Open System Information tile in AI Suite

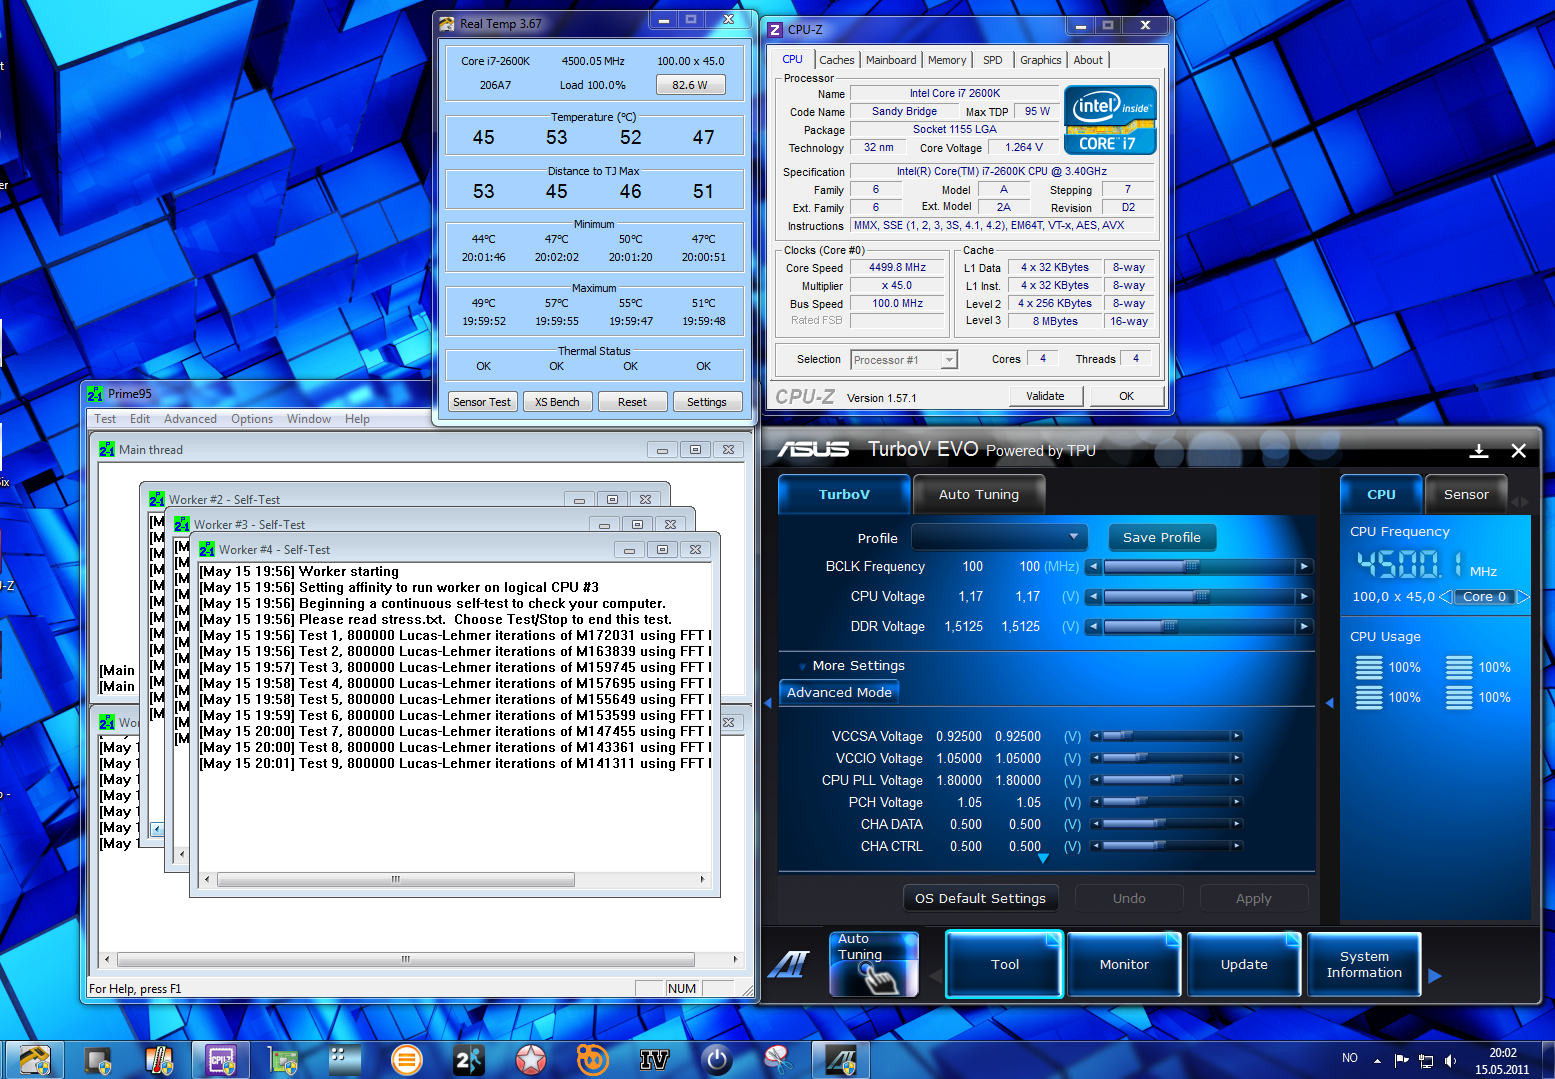coord(1364,964)
